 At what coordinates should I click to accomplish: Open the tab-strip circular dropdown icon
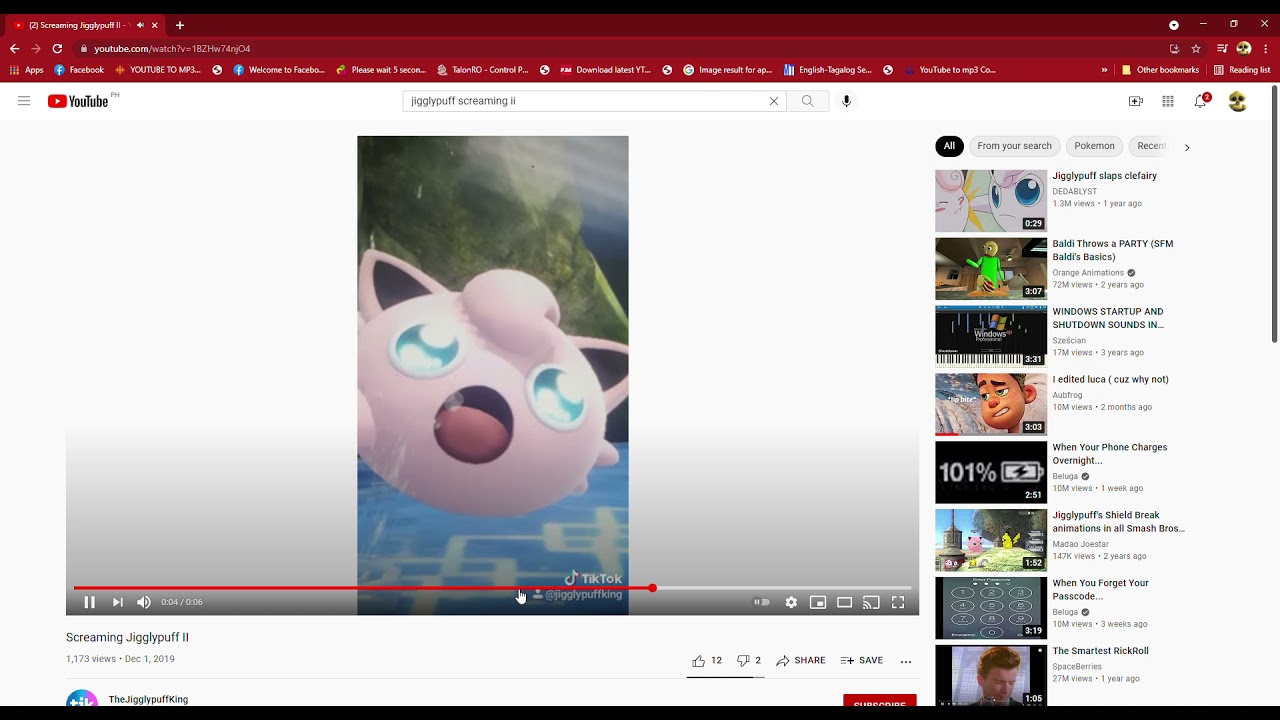(x=1174, y=25)
